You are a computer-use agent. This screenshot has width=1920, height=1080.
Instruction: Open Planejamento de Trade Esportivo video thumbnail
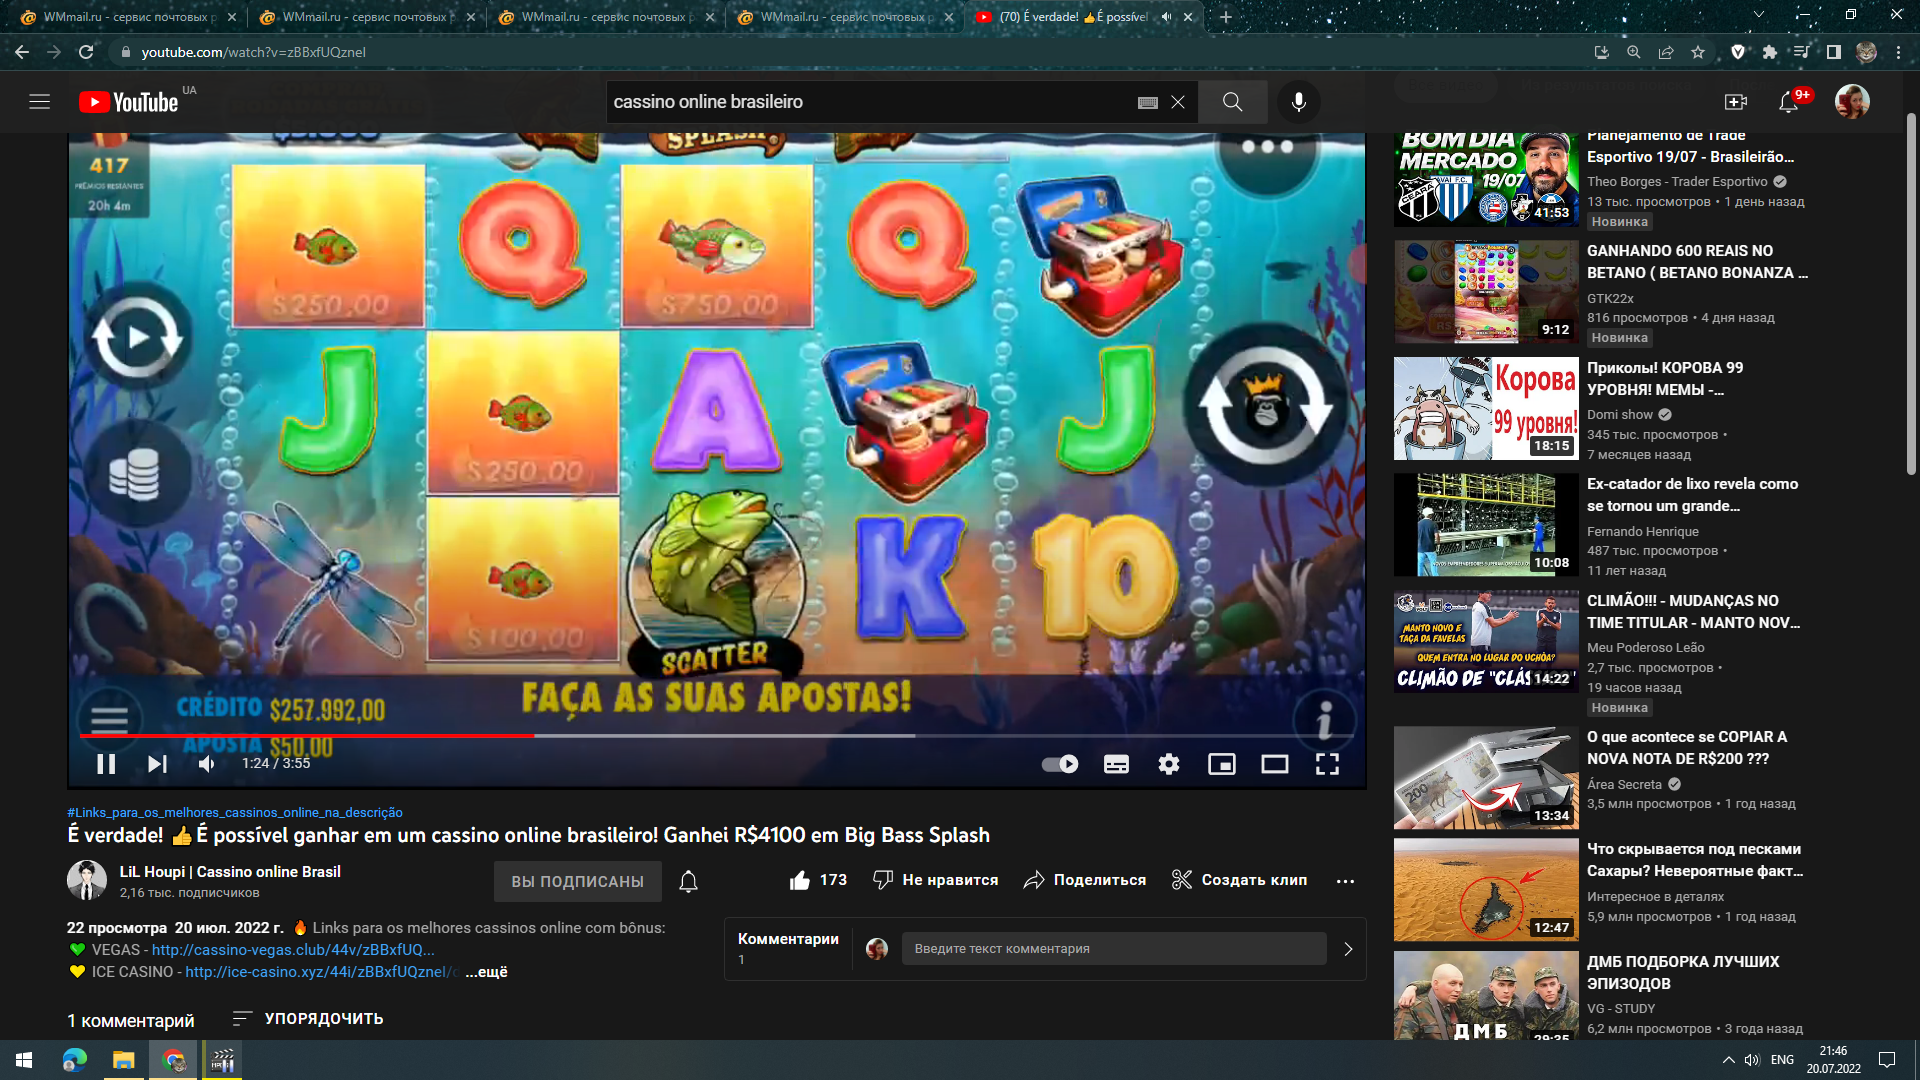[1486, 180]
